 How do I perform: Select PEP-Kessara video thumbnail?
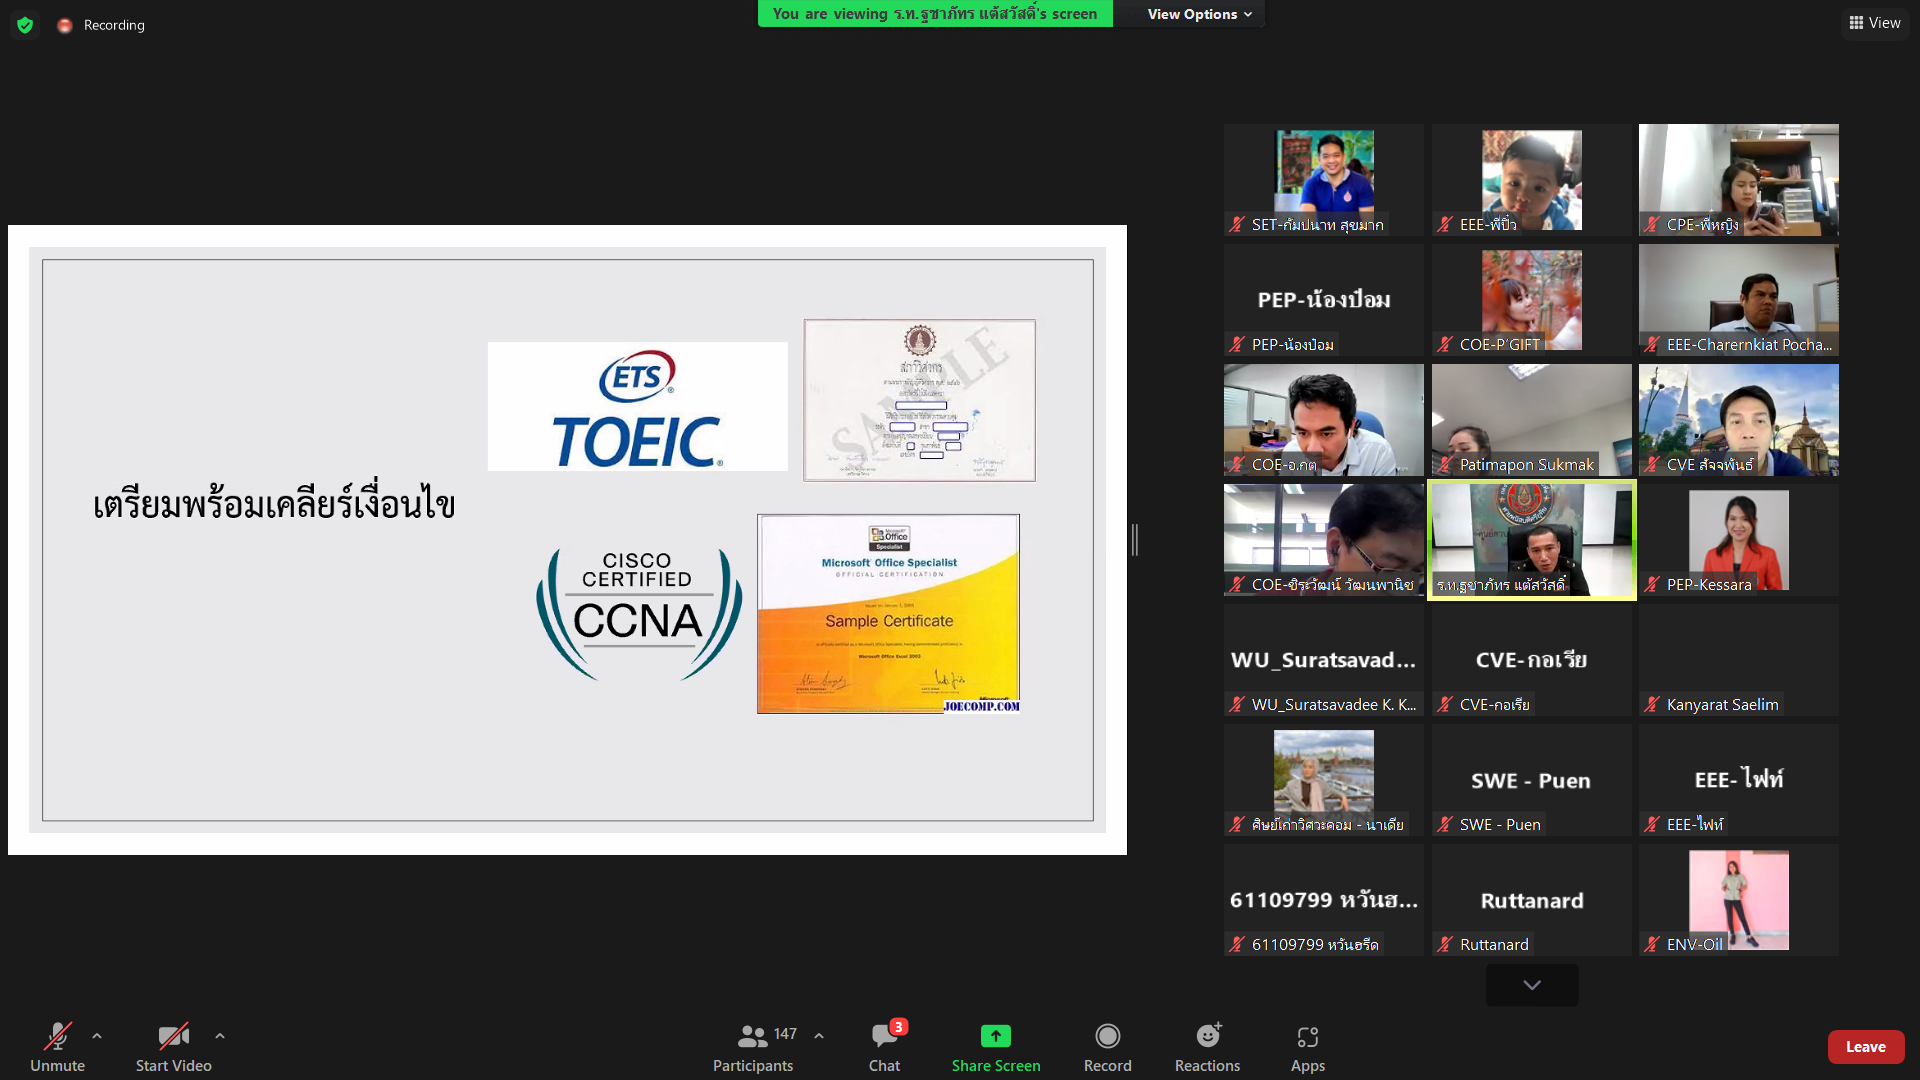tap(1738, 540)
